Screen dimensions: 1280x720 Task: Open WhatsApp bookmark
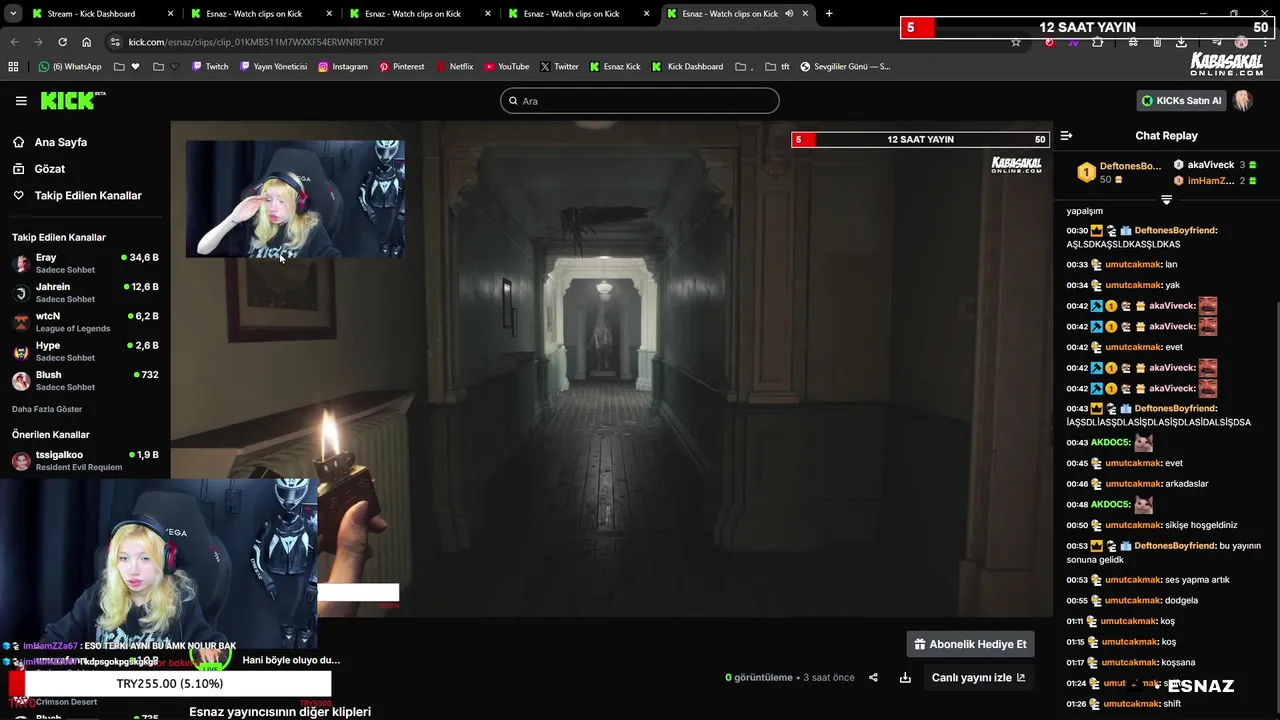point(70,67)
